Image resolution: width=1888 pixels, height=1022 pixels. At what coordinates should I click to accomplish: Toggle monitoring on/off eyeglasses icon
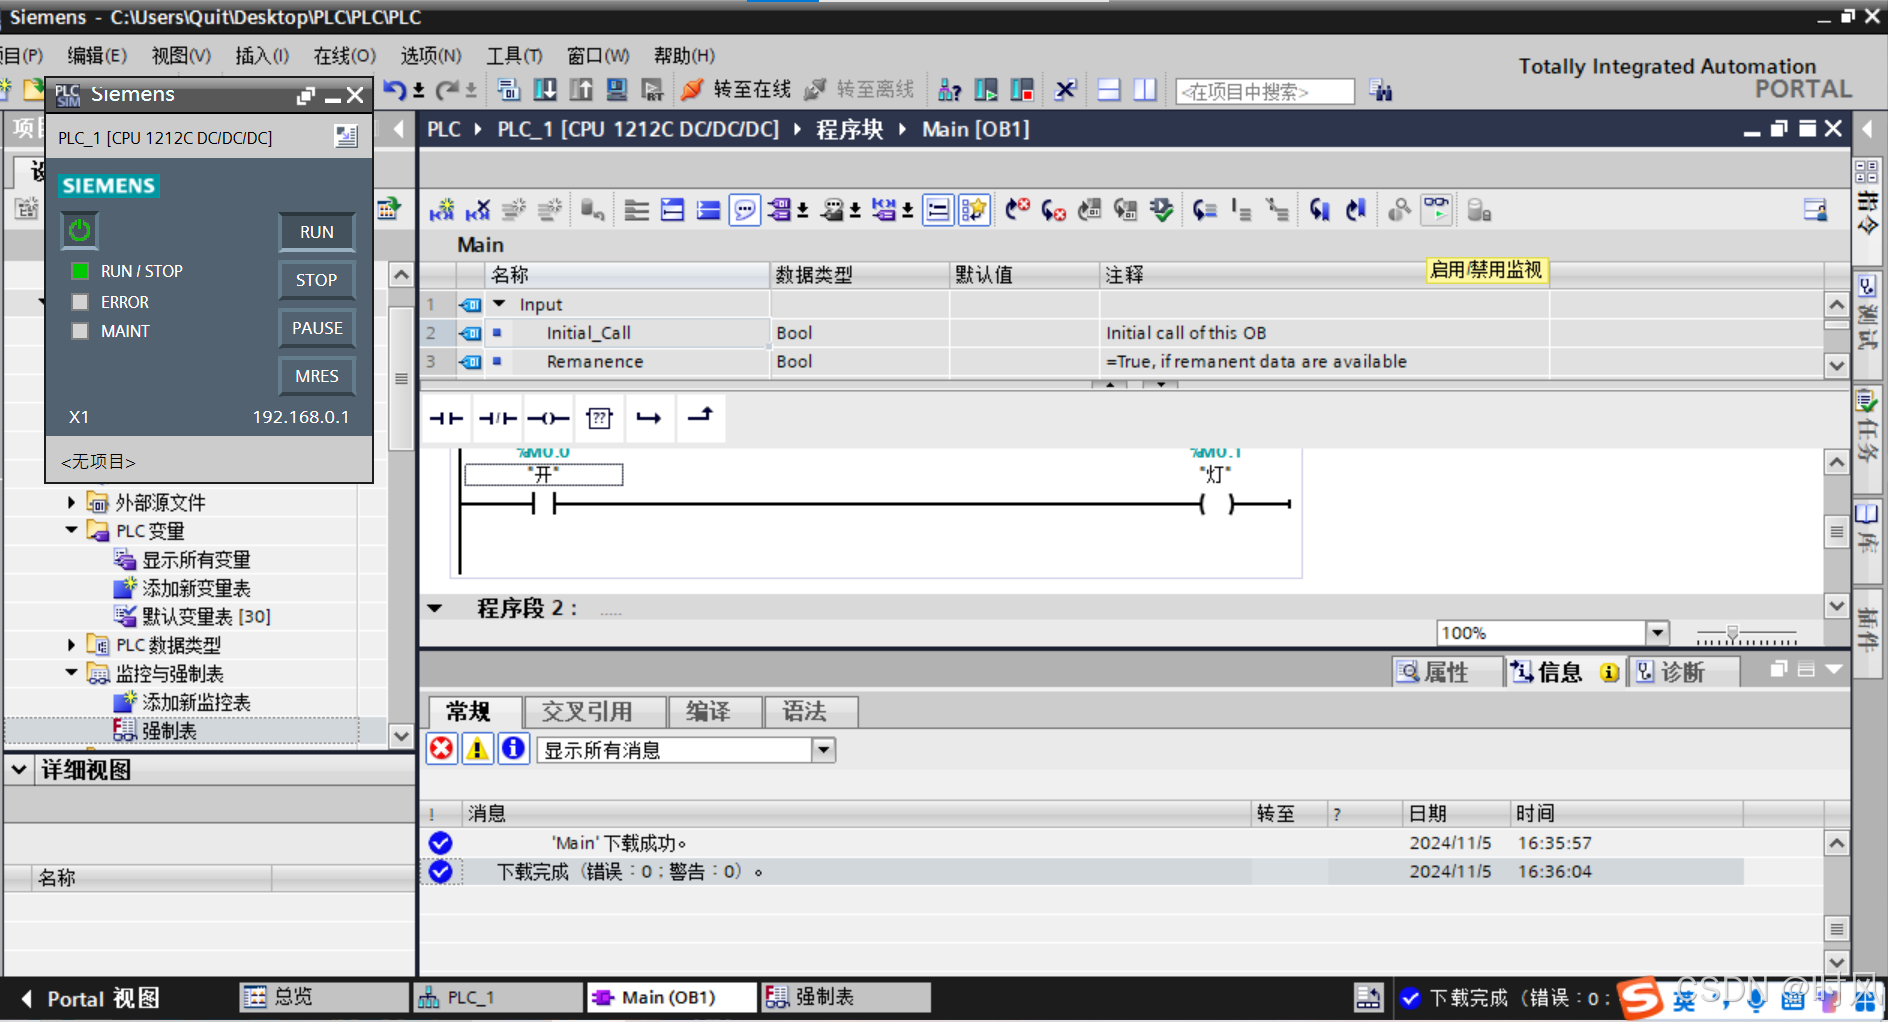[1436, 210]
